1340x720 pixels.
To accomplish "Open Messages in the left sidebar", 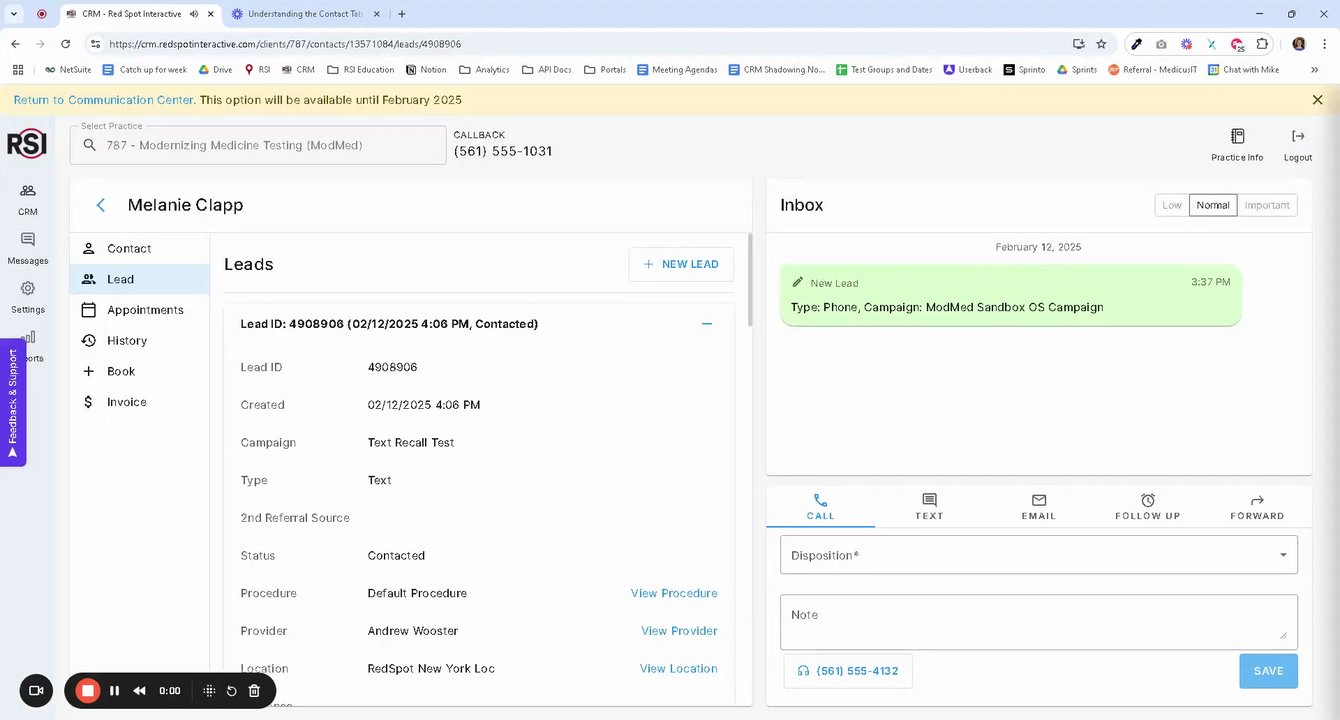I will 28,241.
